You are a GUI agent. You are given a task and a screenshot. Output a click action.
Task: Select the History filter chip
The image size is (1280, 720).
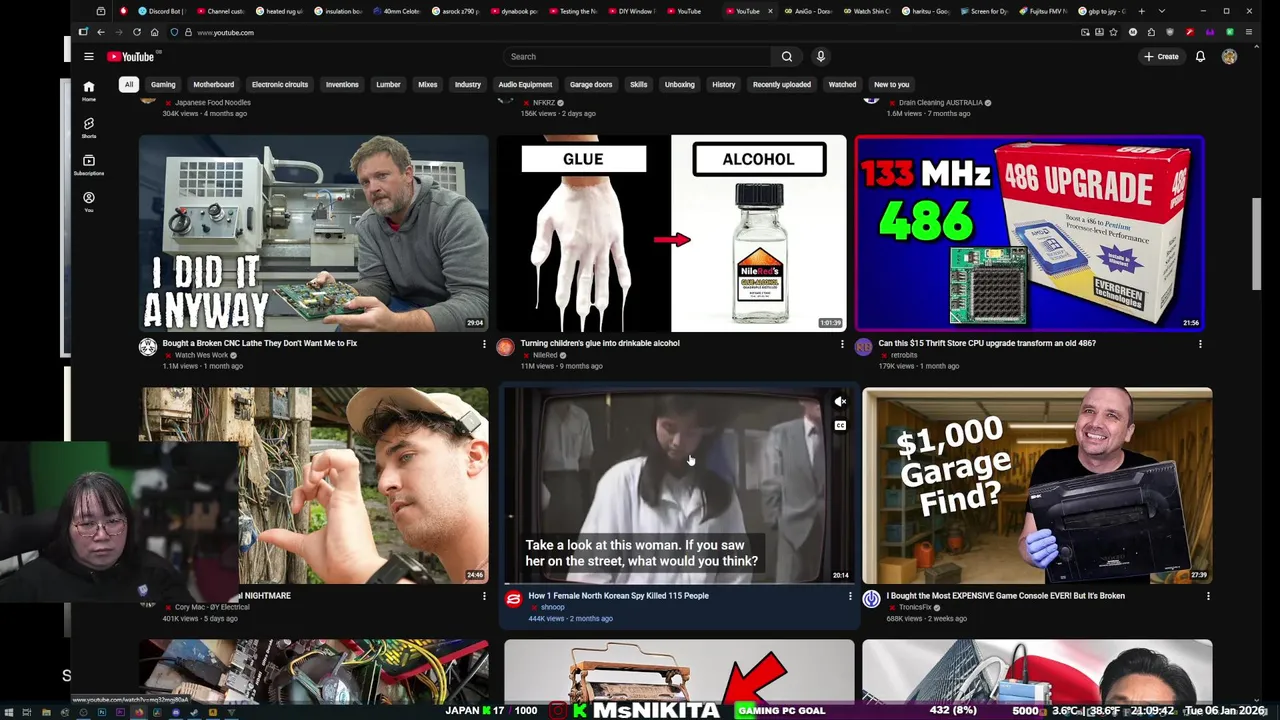(724, 85)
